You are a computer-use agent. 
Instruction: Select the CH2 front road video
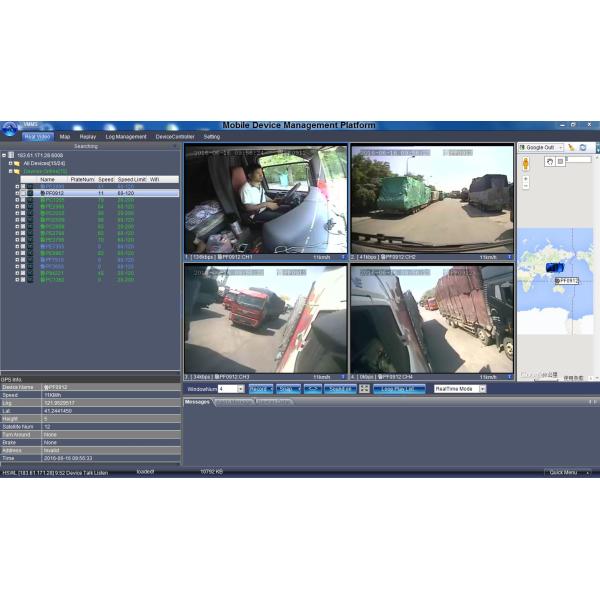coord(432,198)
